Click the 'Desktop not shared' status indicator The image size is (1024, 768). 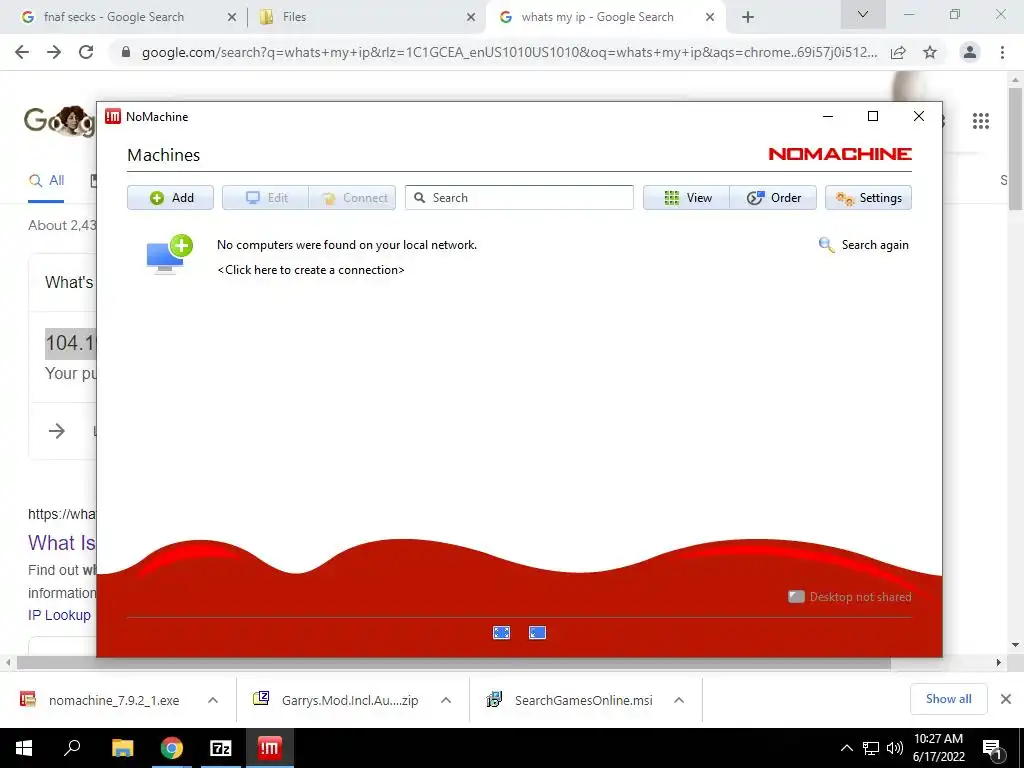850,597
